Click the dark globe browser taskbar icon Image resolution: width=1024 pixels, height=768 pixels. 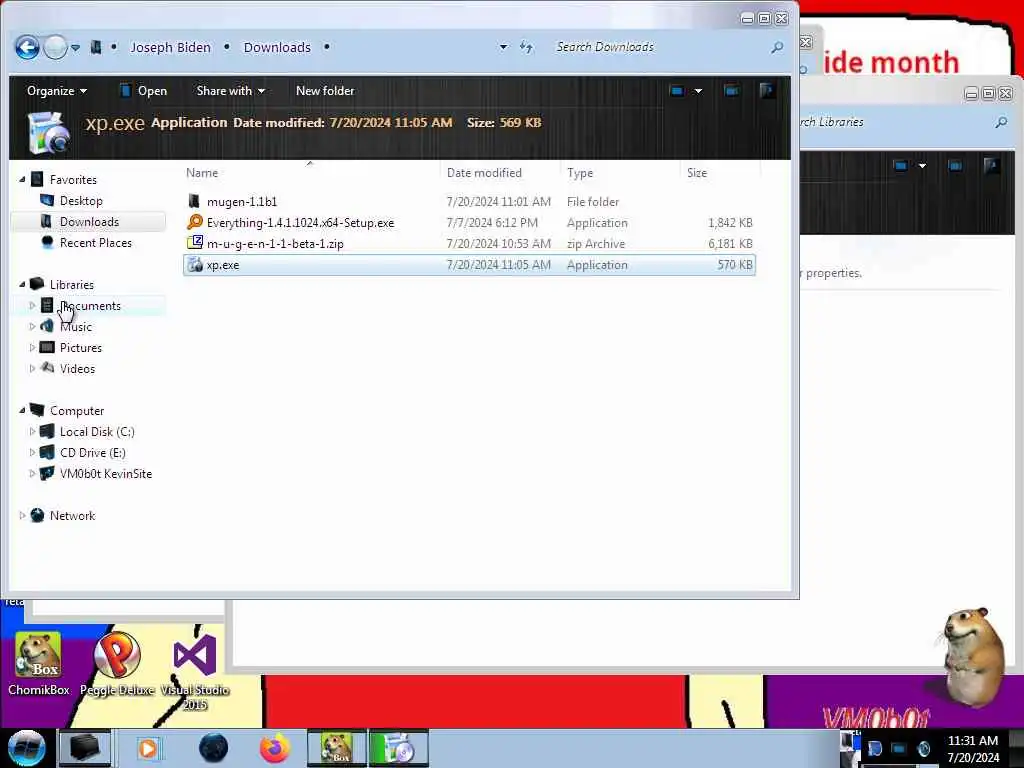click(213, 748)
